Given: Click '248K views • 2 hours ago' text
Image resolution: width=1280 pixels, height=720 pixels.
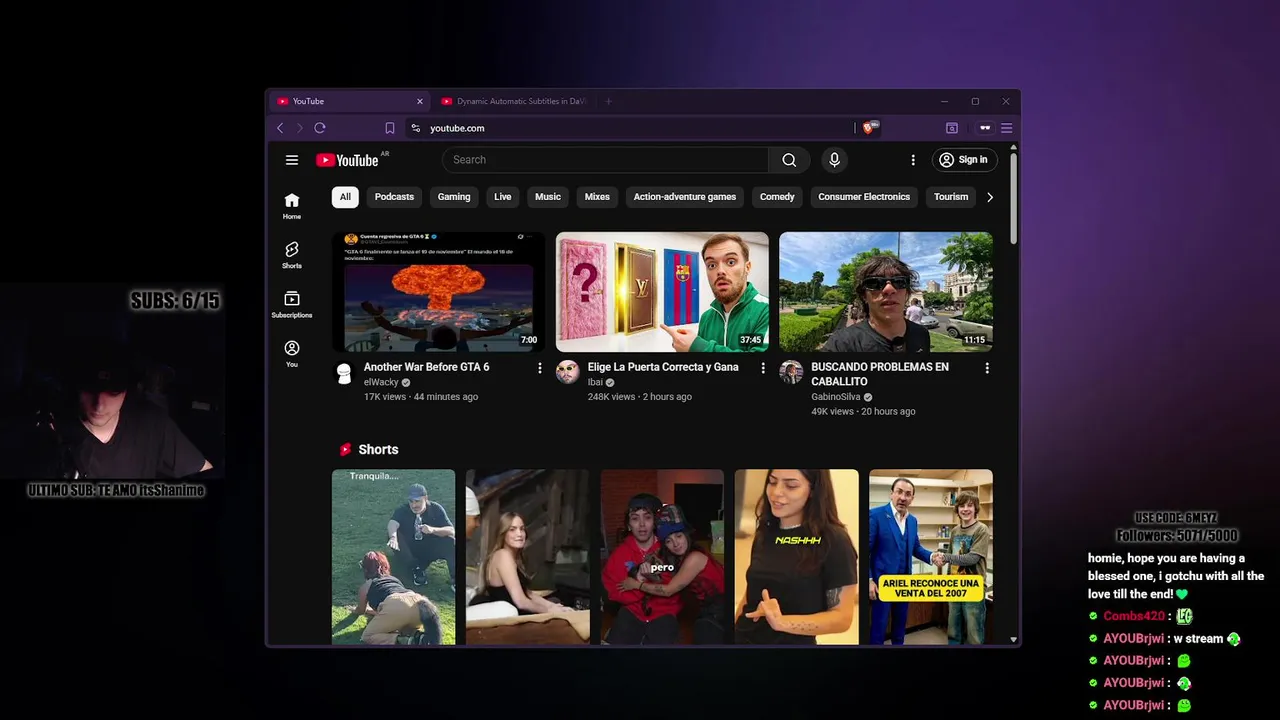Looking at the screenshot, I should click(x=640, y=397).
